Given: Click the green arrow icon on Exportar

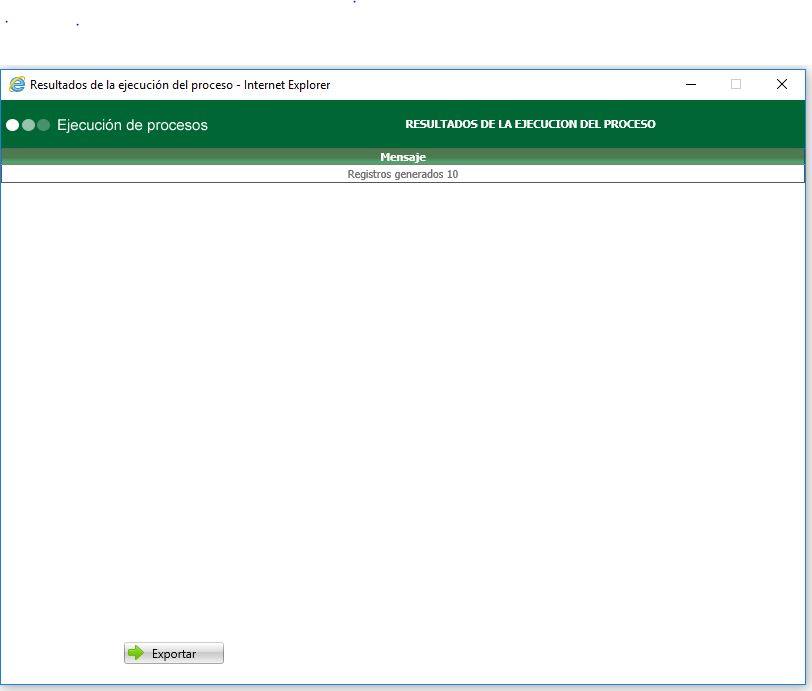Looking at the screenshot, I should coord(137,653).
